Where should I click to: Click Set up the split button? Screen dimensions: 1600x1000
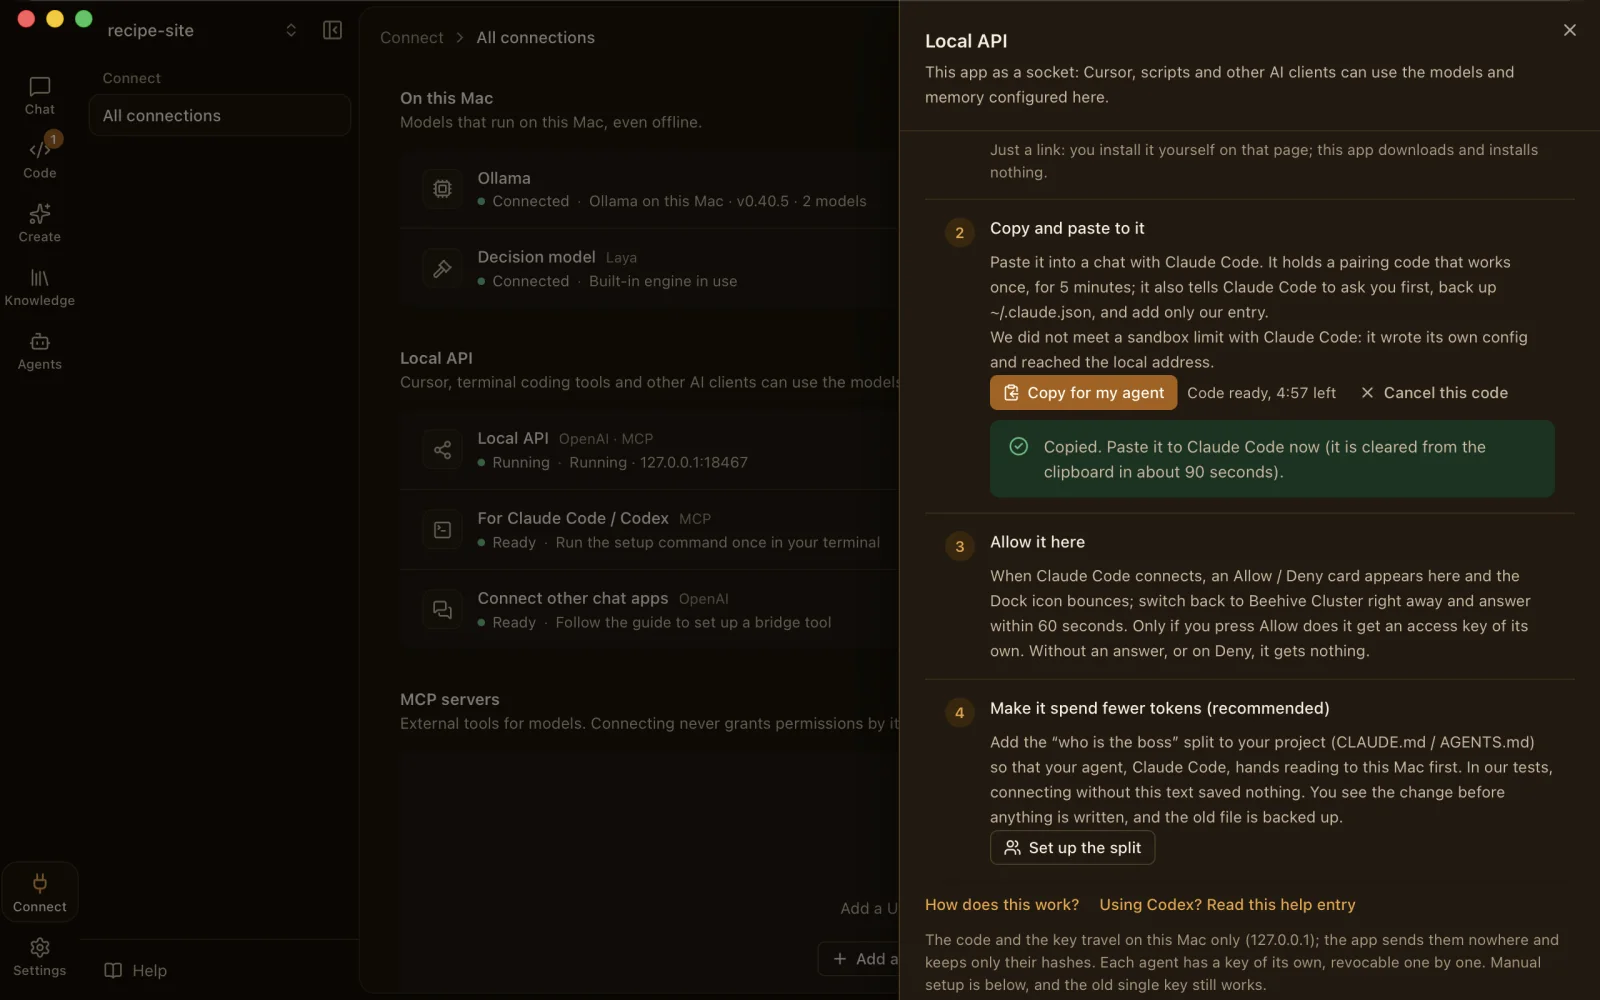tap(1072, 848)
